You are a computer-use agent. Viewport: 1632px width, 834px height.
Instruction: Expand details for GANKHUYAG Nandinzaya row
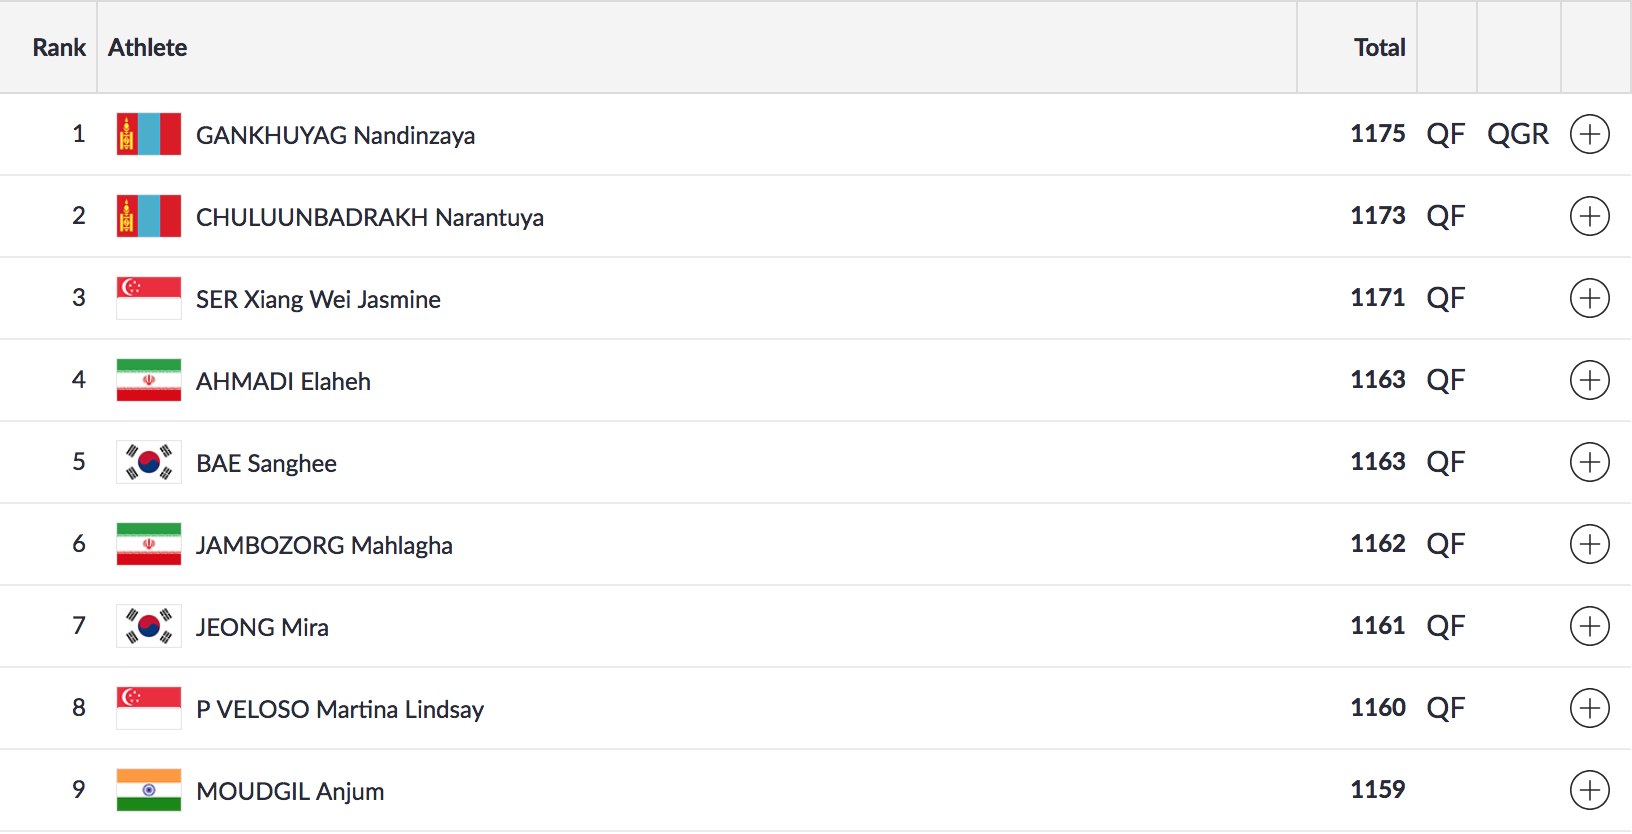[x=1589, y=134]
